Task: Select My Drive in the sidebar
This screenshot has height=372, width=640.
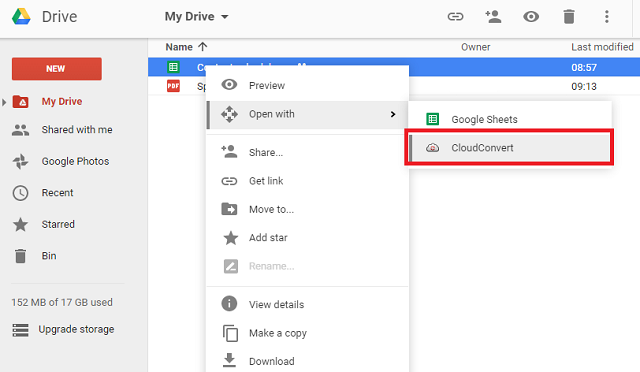Action: pos(62,101)
